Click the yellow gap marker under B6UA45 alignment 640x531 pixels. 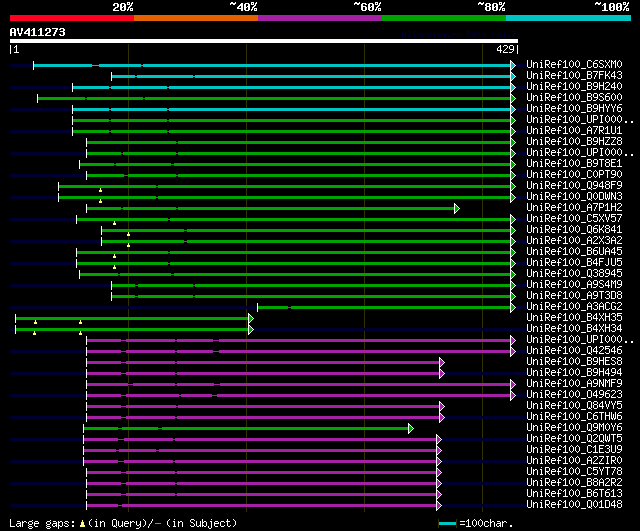point(114,256)
